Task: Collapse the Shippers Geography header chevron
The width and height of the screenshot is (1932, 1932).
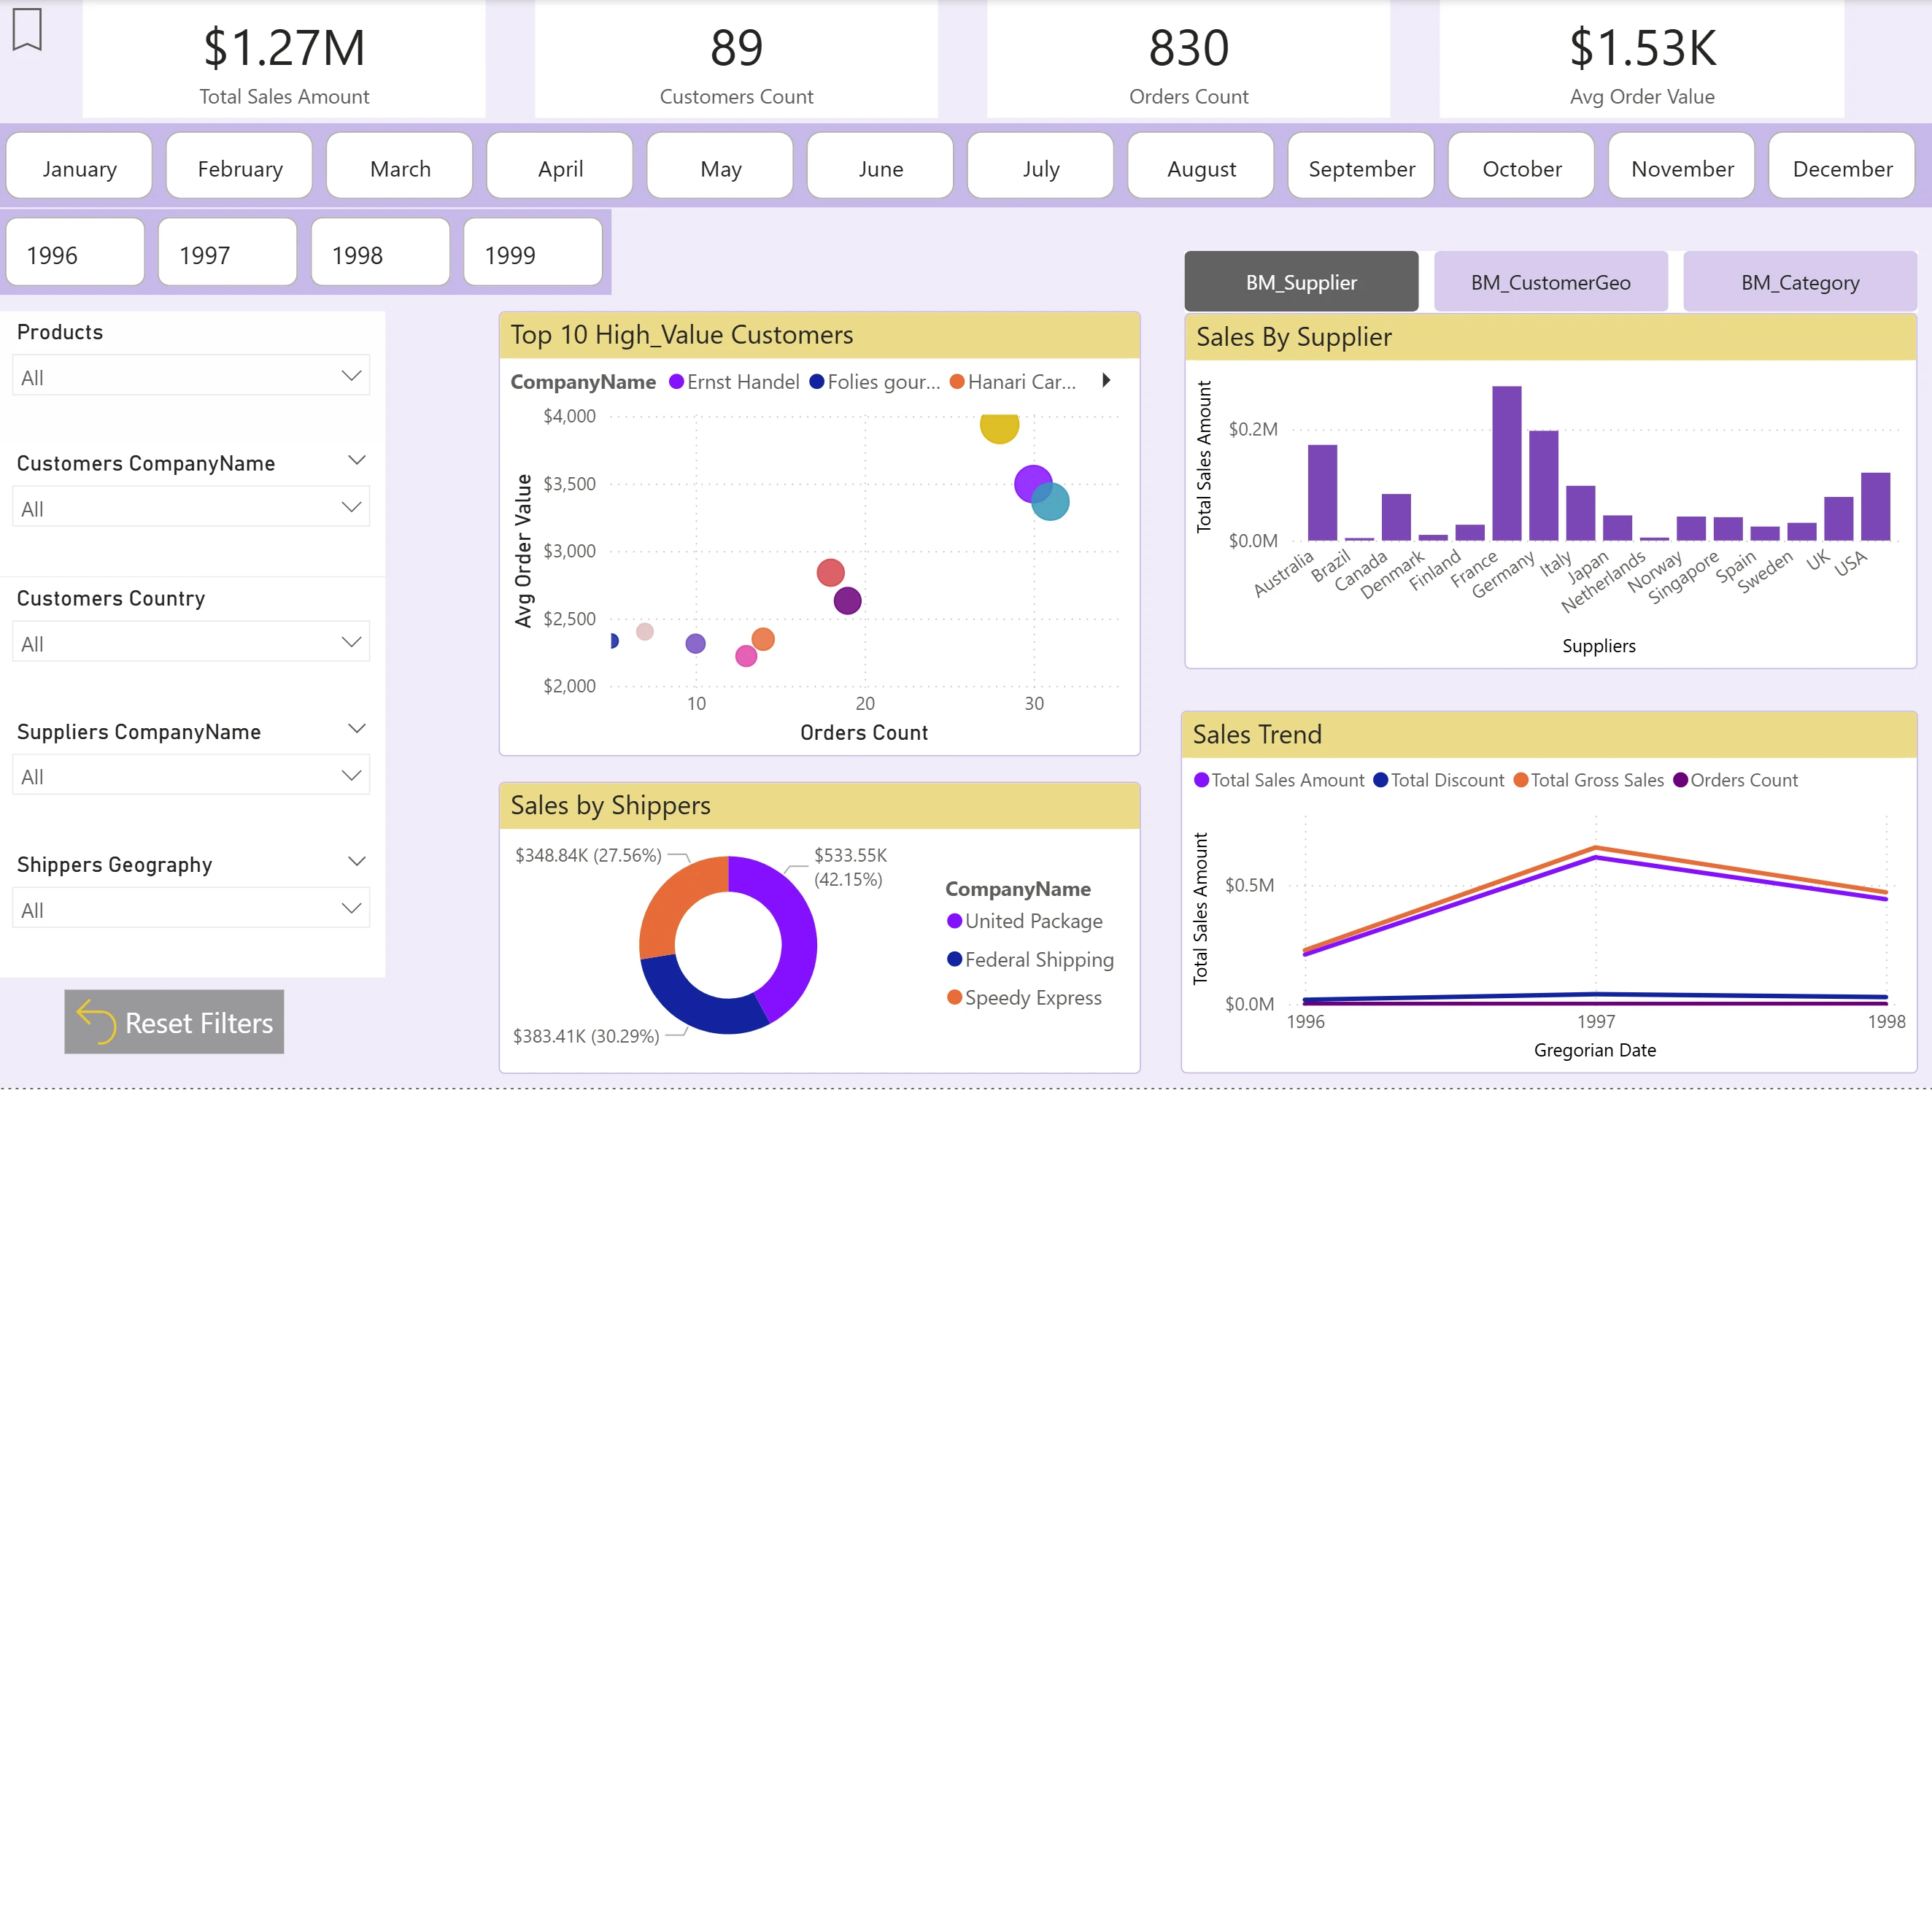Action: 357,861
